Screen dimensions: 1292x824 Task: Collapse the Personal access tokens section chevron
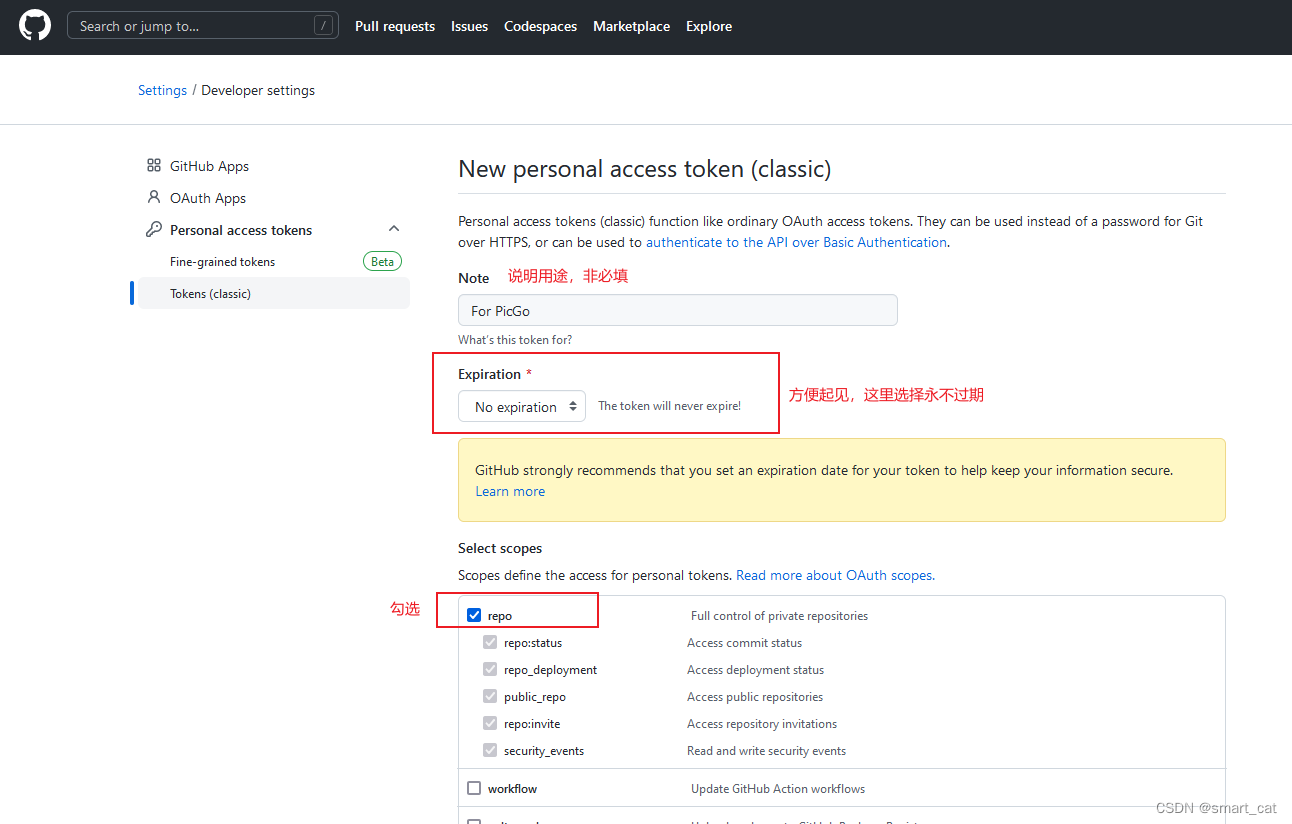(394, 229)
